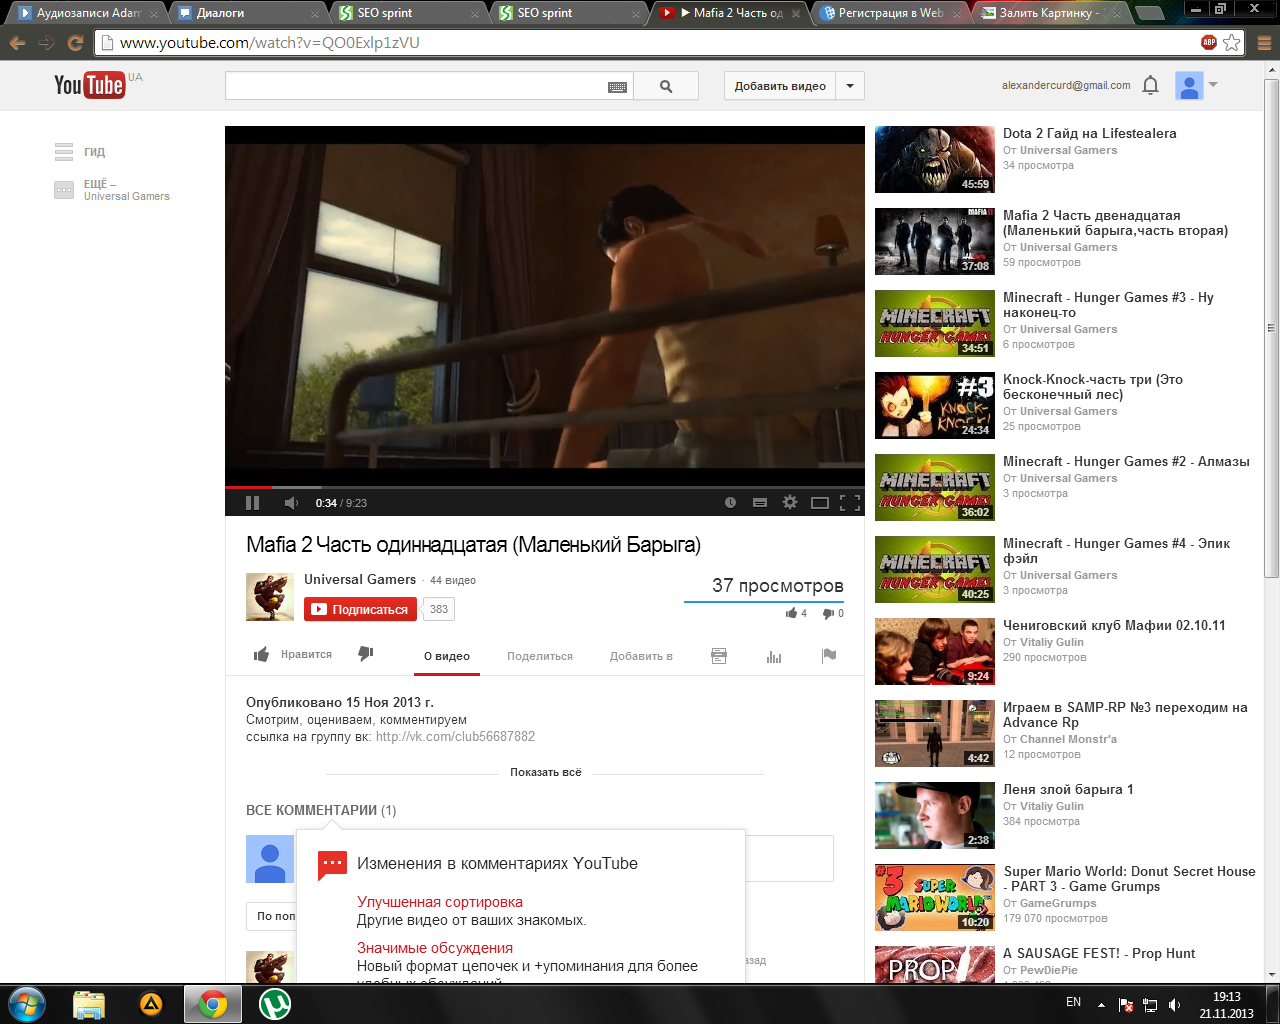The height and width of the screenshot is (1024, 1280).
Task: Seek on the red video progress bar
Action: click(x=545, y=487)
